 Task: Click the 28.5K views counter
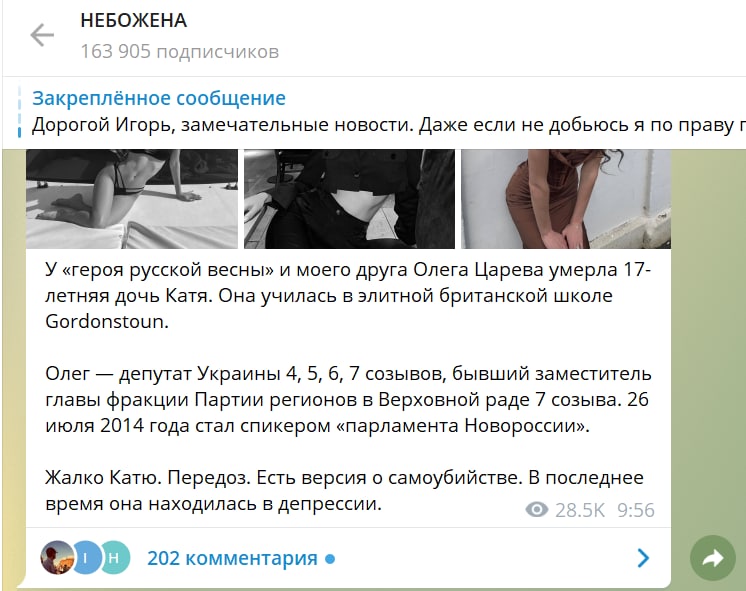point(580,510)
